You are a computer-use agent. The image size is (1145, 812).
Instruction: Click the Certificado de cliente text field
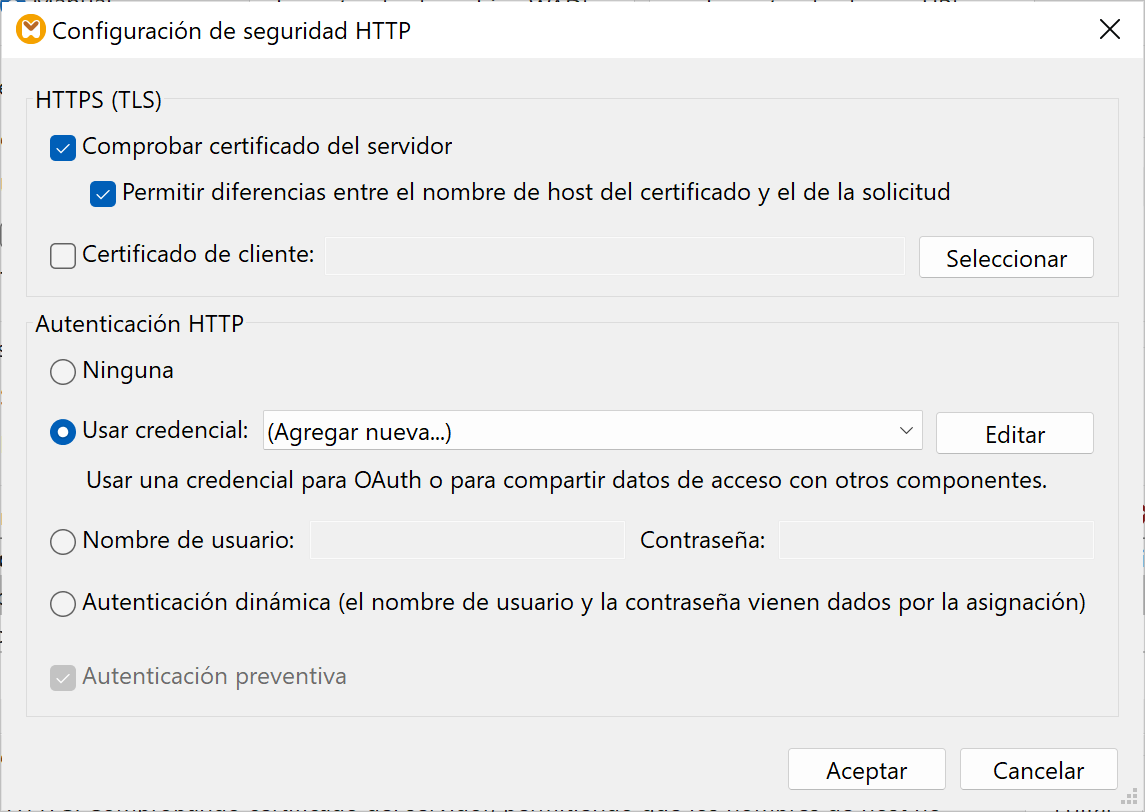click(x=614, y=256)
